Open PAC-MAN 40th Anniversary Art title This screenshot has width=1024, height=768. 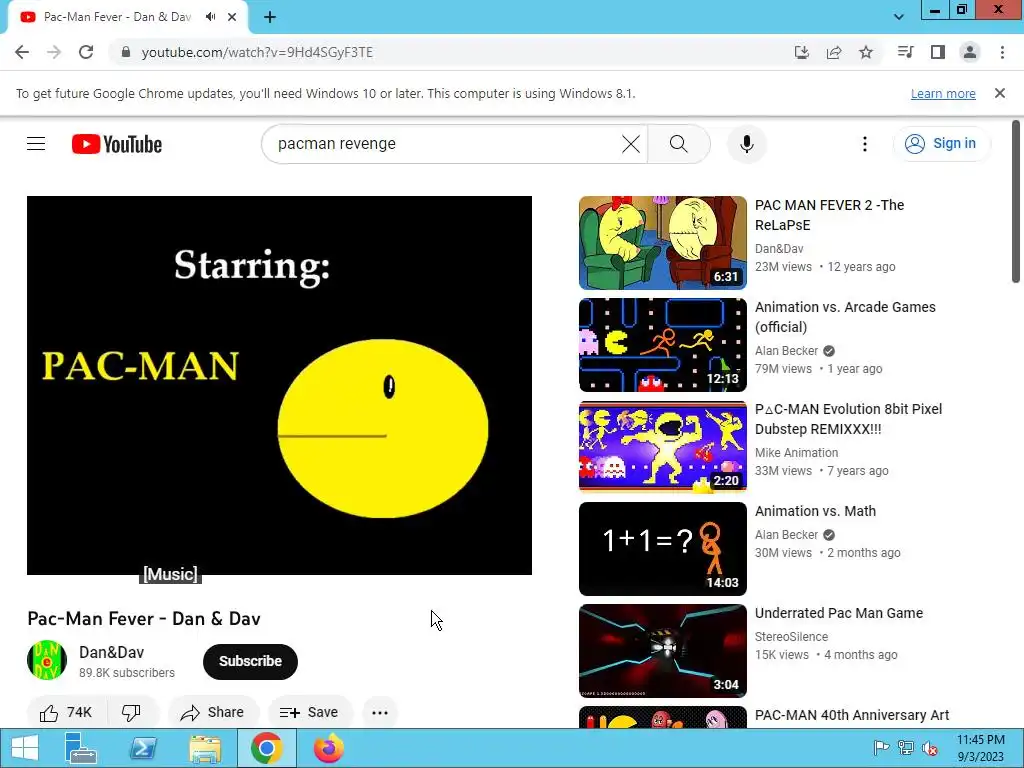pos(852,715)
